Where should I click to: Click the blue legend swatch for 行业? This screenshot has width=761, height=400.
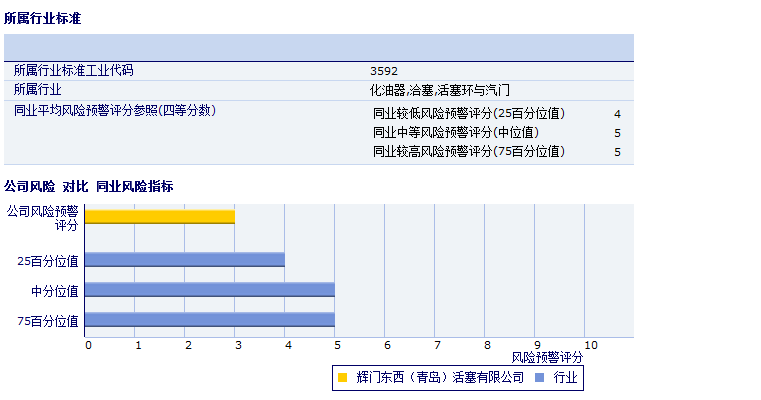point(540,378)
